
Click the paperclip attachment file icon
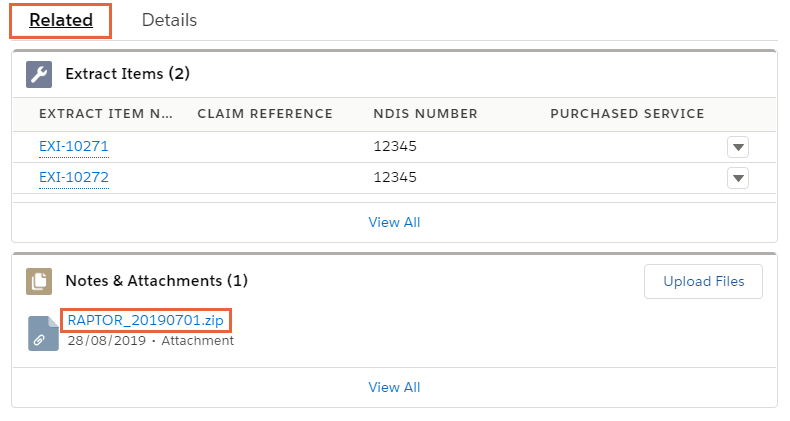coord(43,333)
